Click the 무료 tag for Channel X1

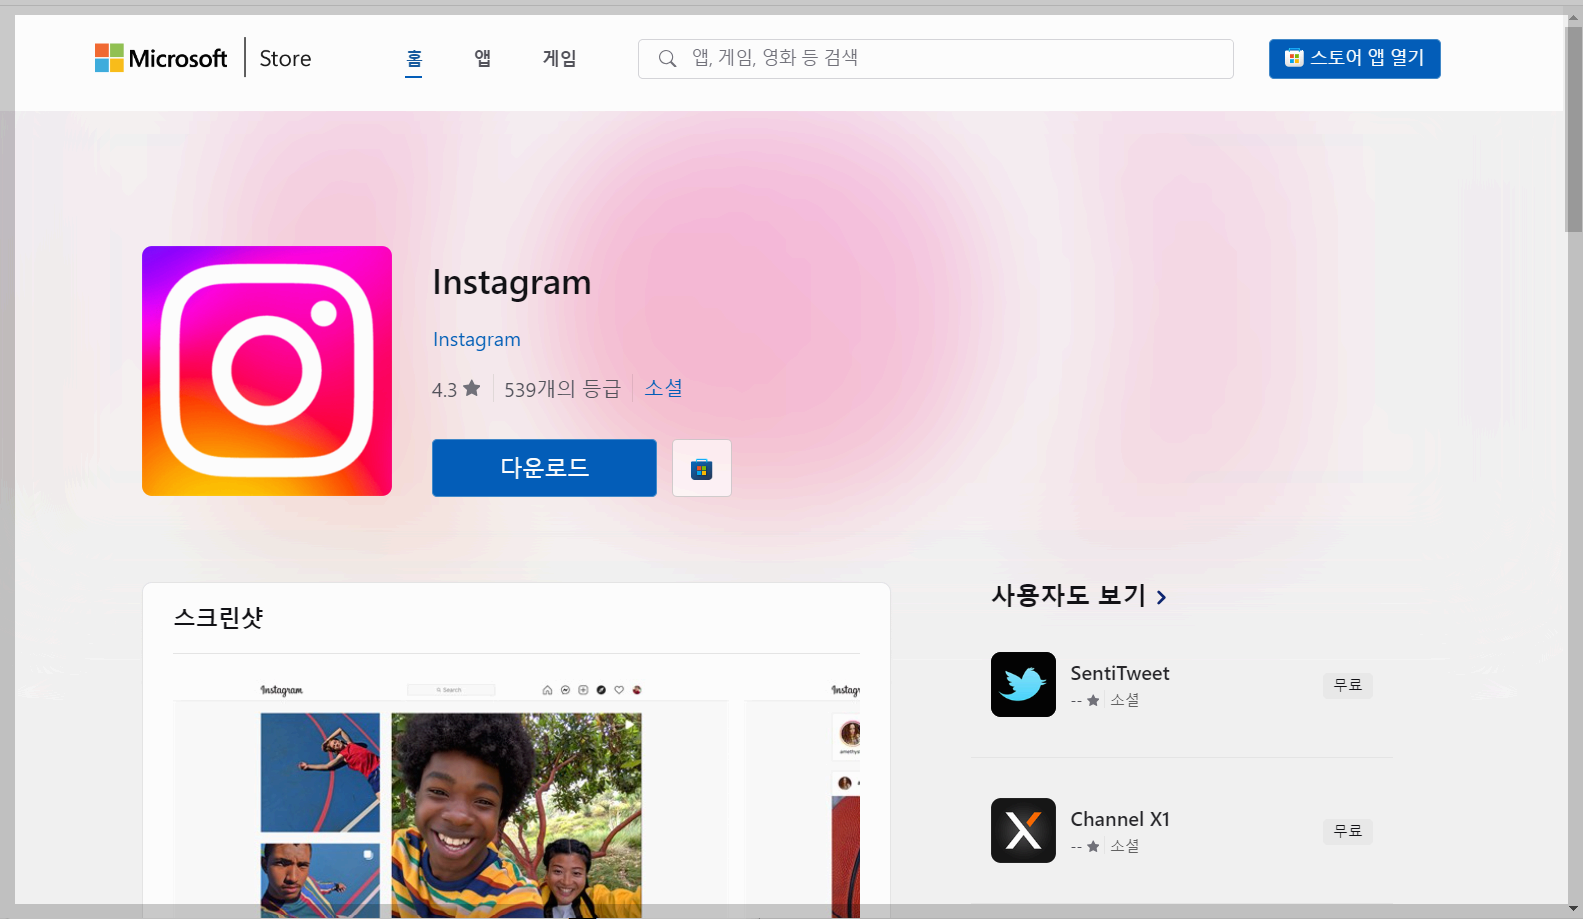(1347, 831)
